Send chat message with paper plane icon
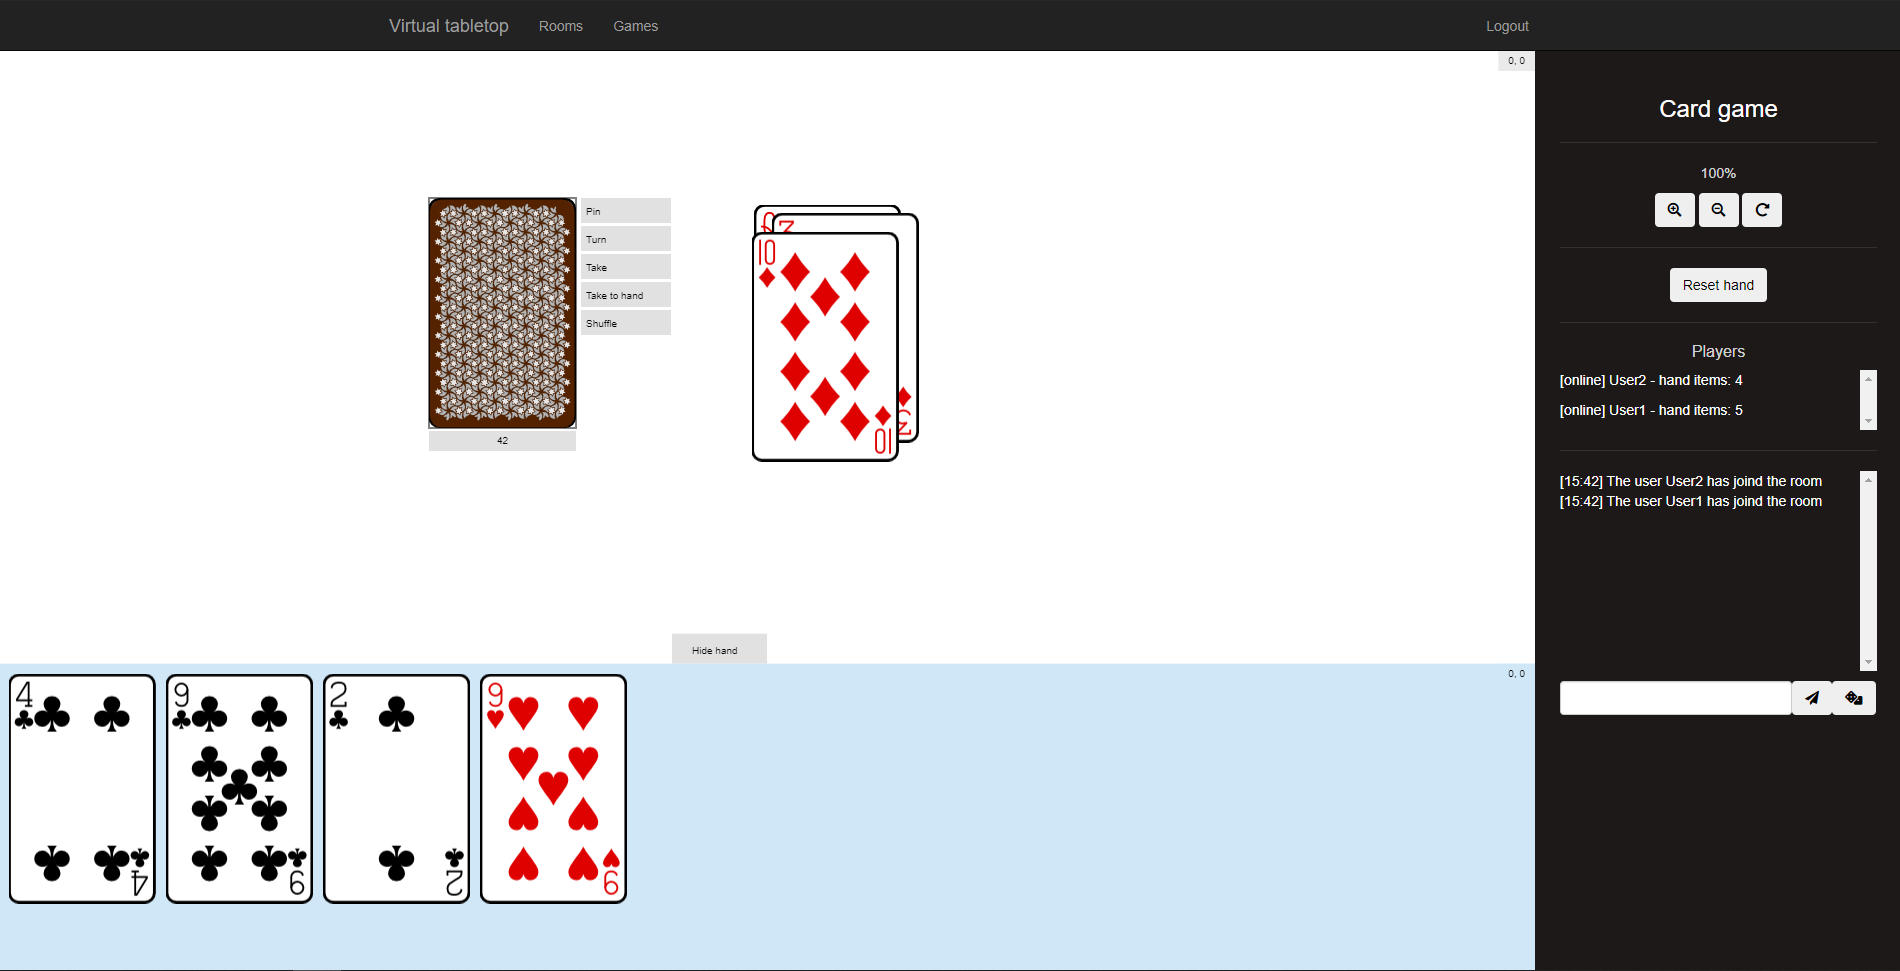Viewport: 1900px width, 971px height. [1811, 698]
